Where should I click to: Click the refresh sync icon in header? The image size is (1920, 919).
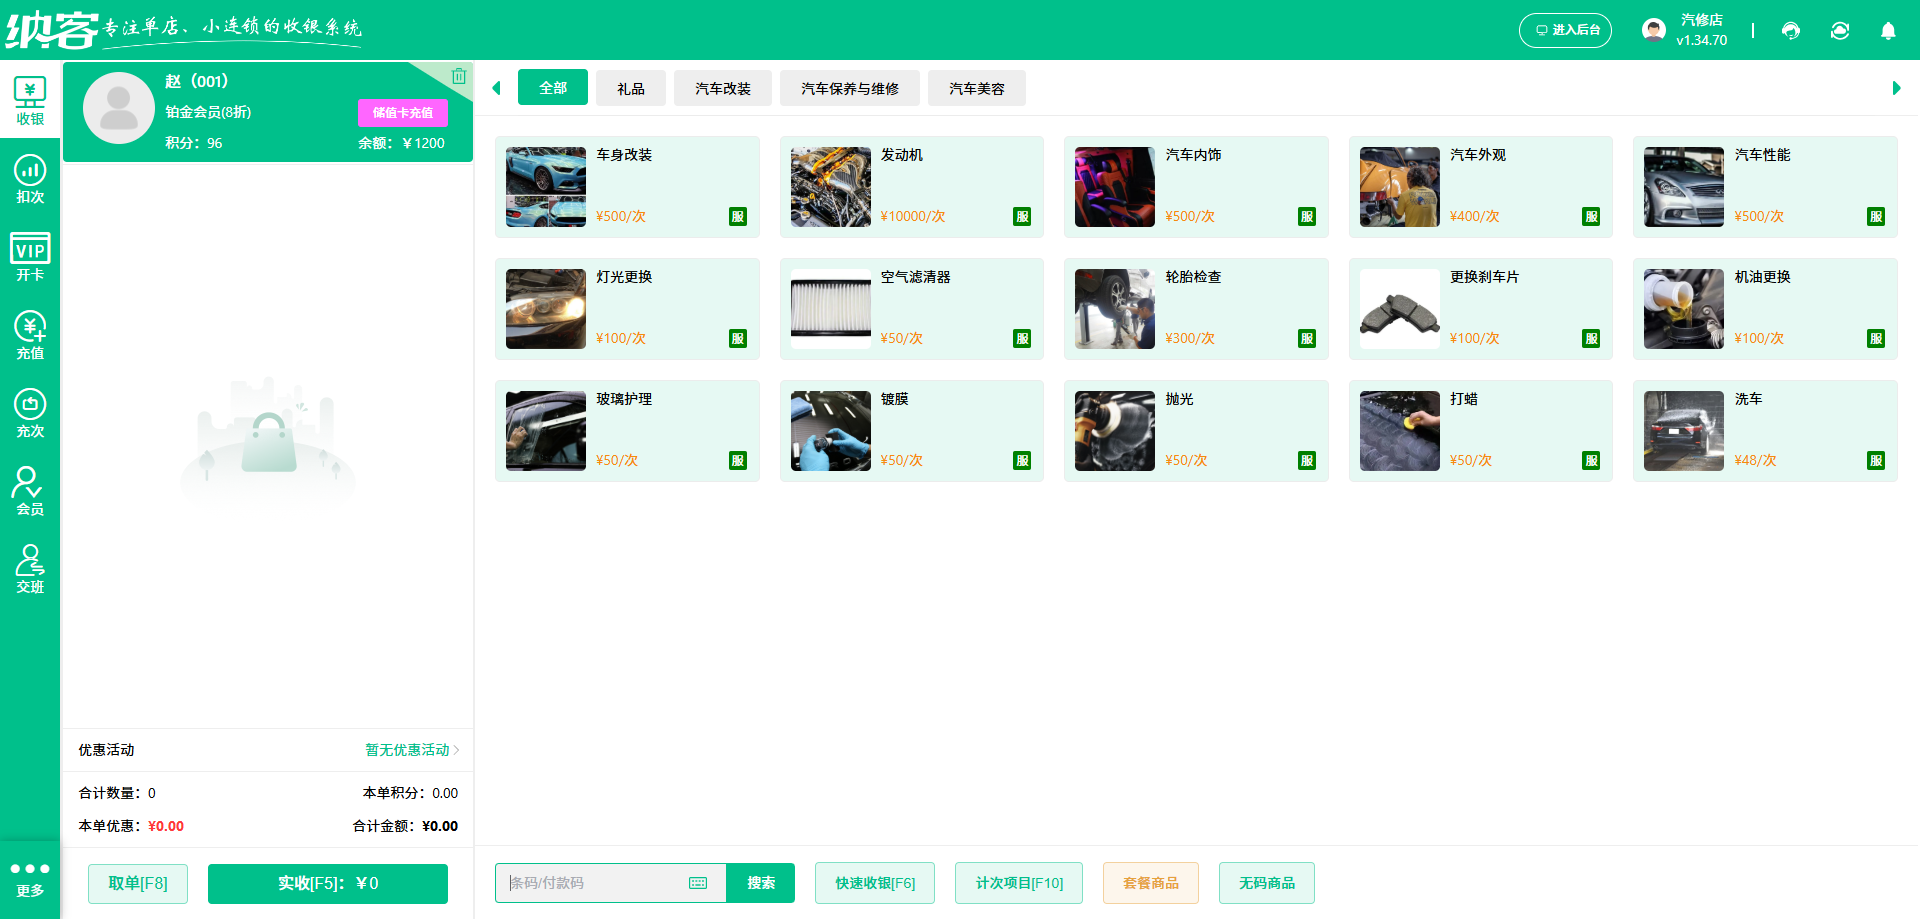pos(1840,31)
